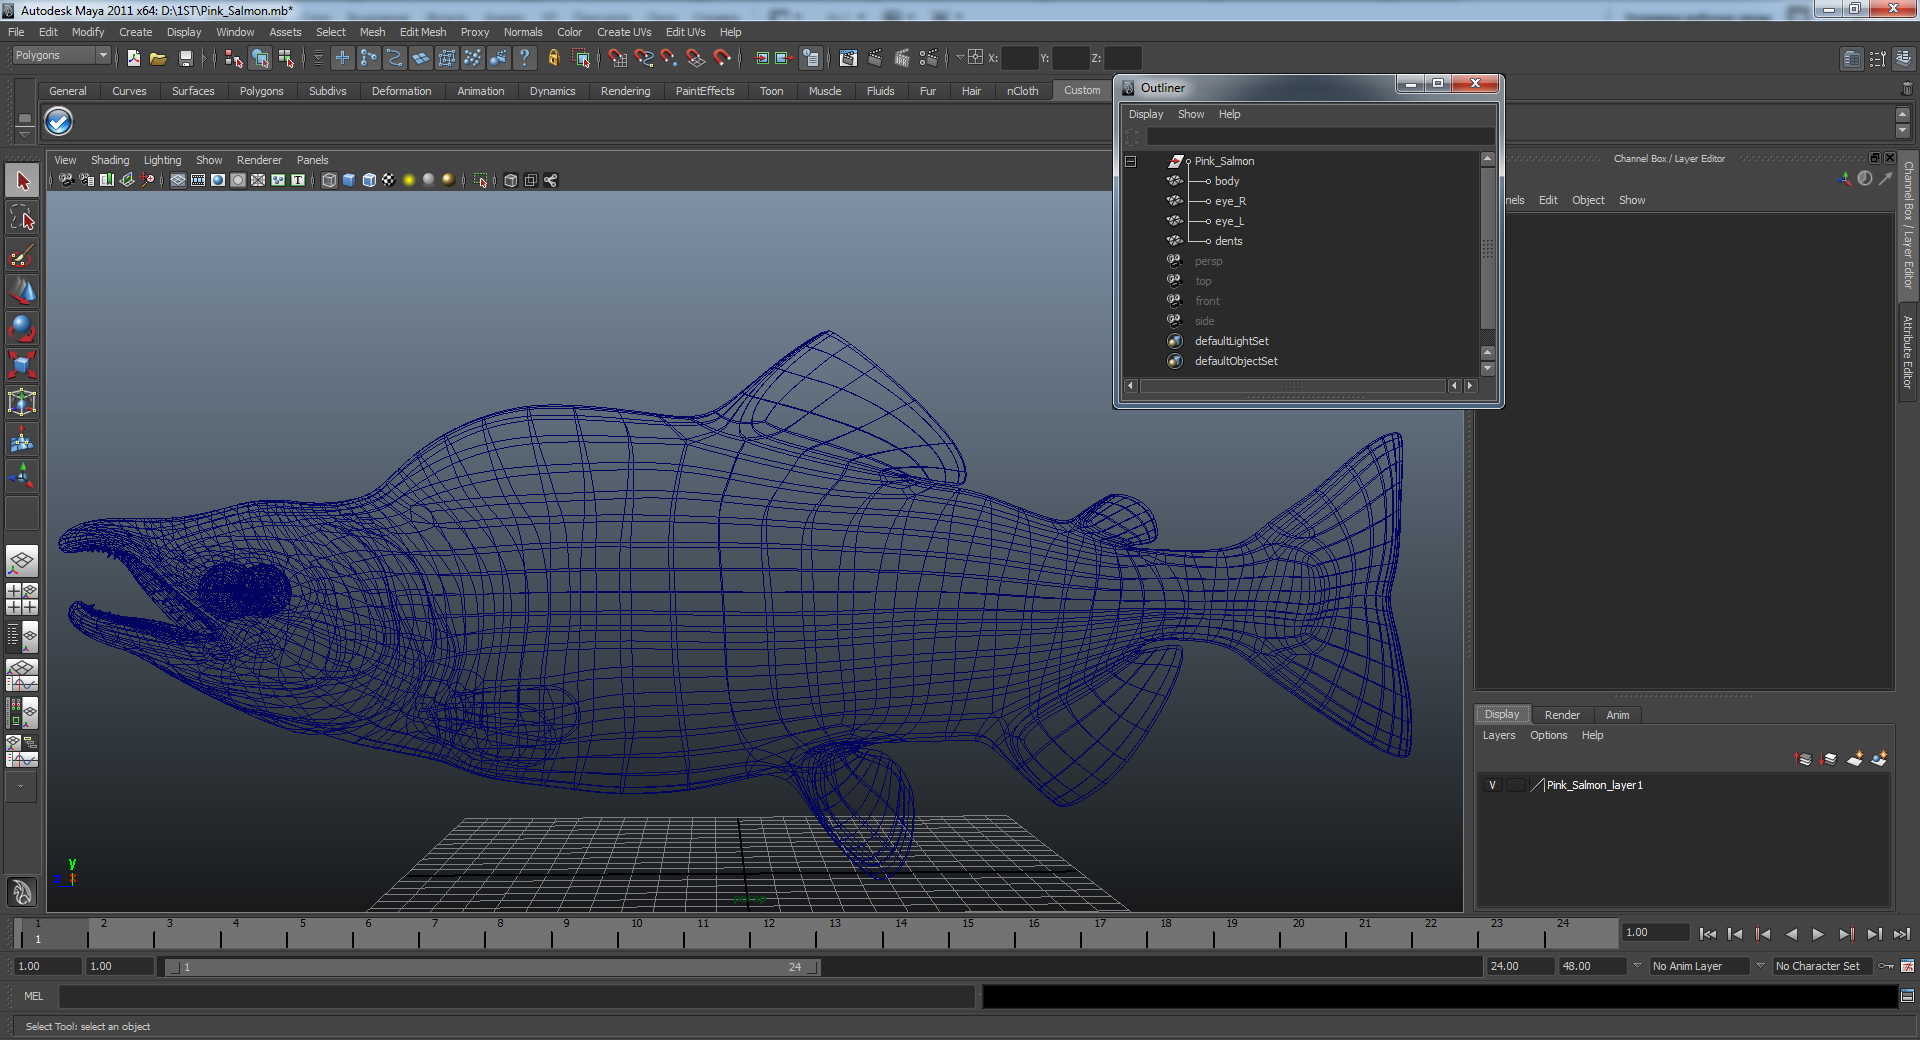Screen dimensions: 1920x1040
Task: Create a new empty display layer
Action: coord(1854,759)
